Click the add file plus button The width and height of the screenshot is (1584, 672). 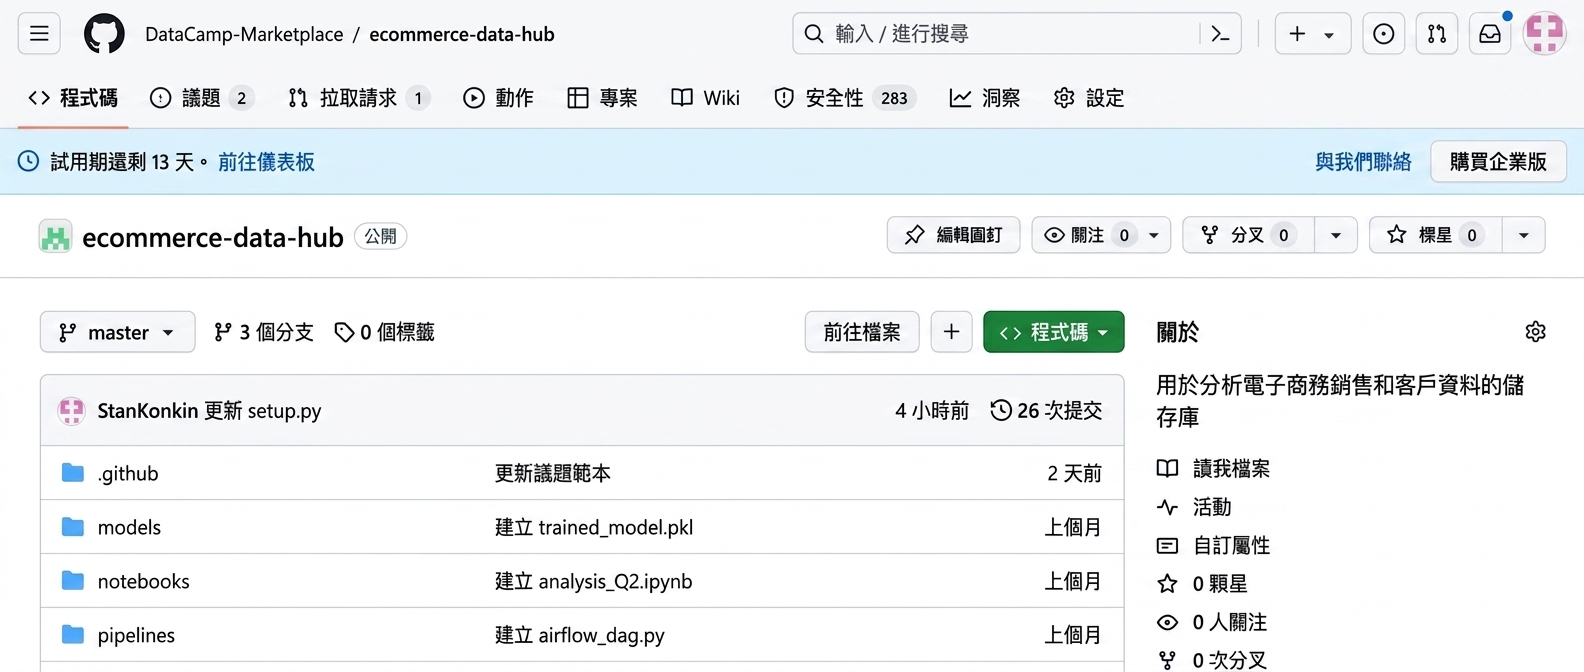pos(951,332)
